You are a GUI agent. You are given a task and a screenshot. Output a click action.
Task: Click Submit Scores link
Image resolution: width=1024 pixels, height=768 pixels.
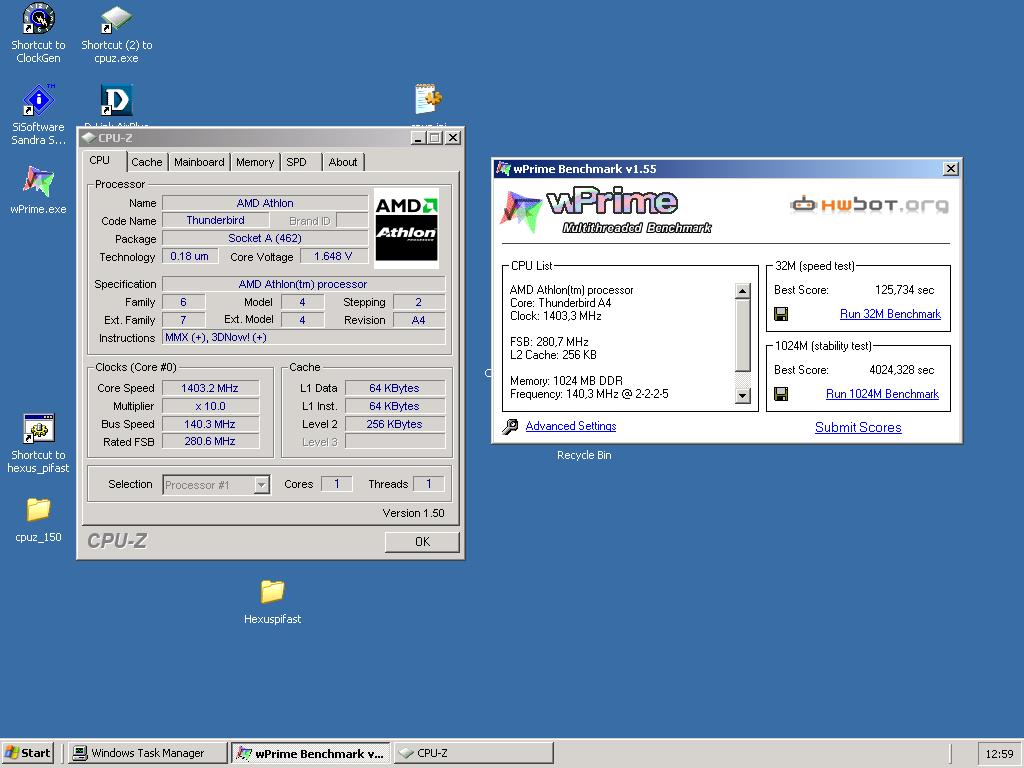pos(858,427)
